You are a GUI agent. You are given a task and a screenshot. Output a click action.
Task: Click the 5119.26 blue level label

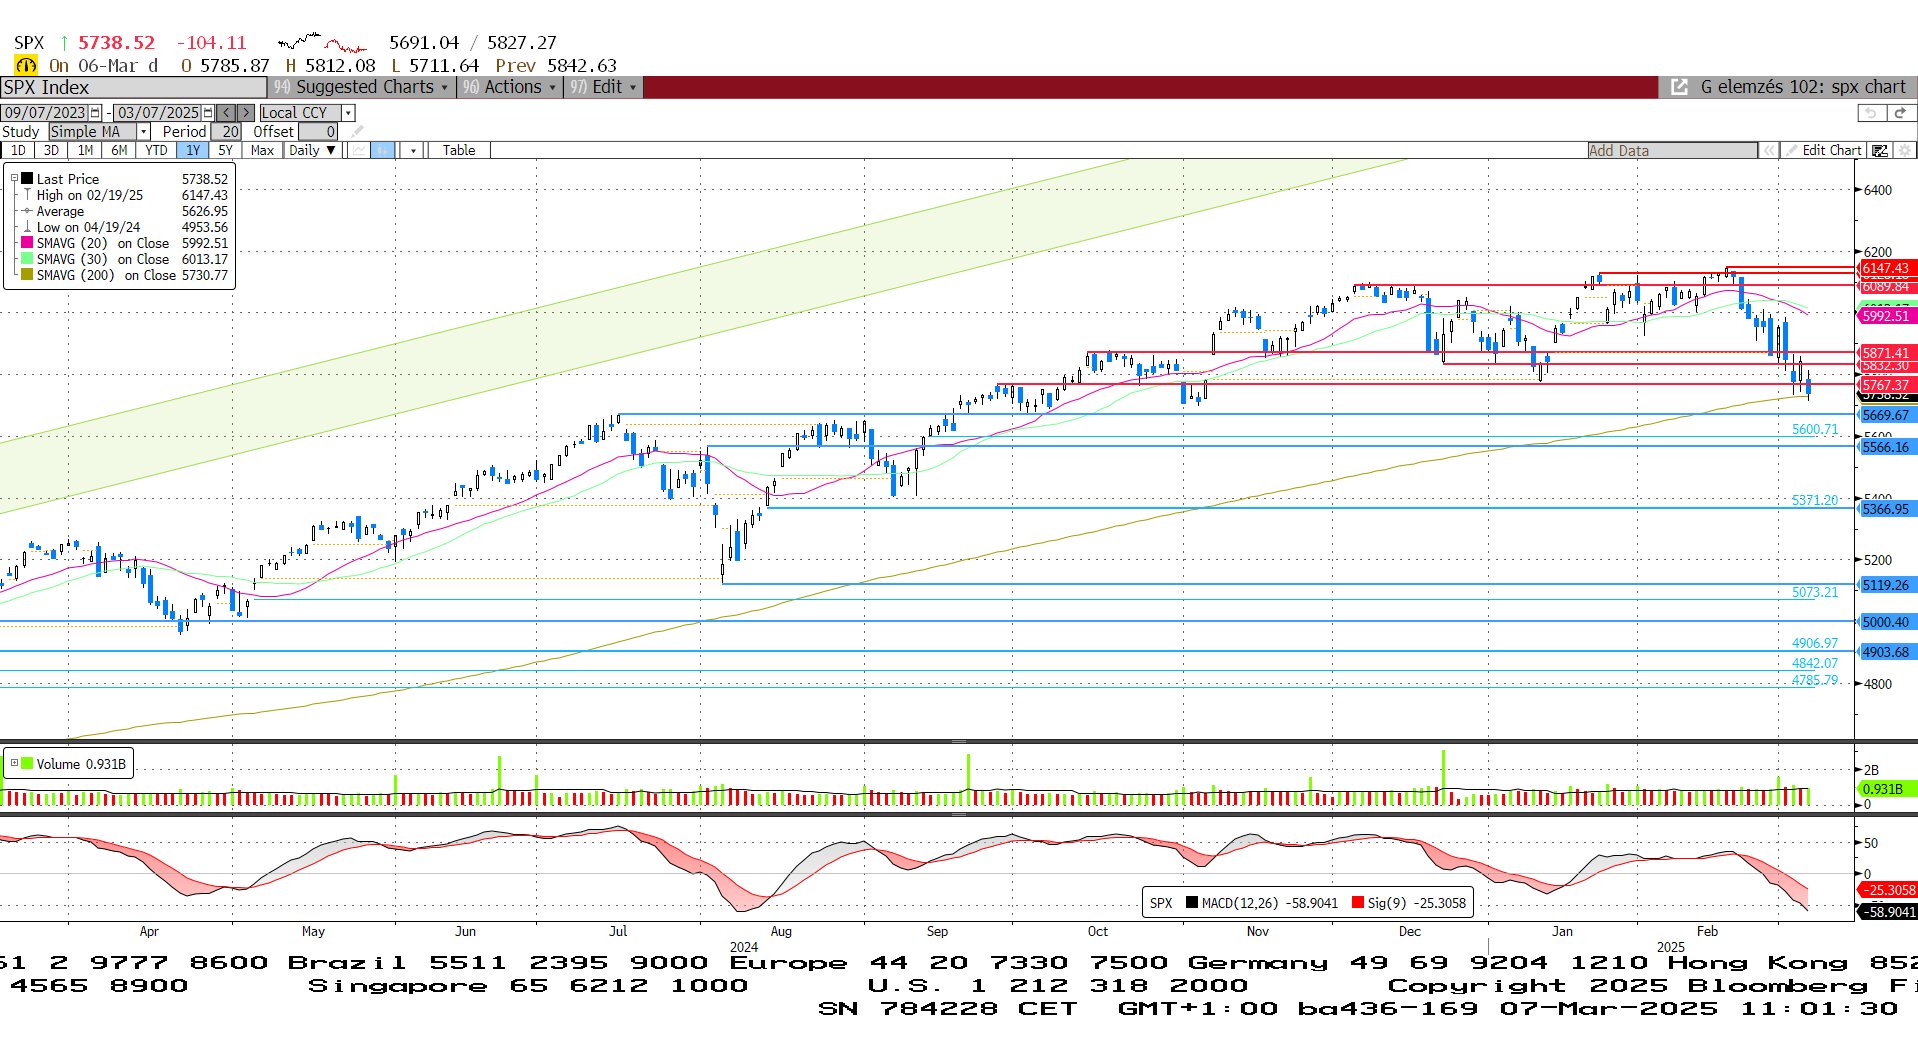click(1886, 585)
